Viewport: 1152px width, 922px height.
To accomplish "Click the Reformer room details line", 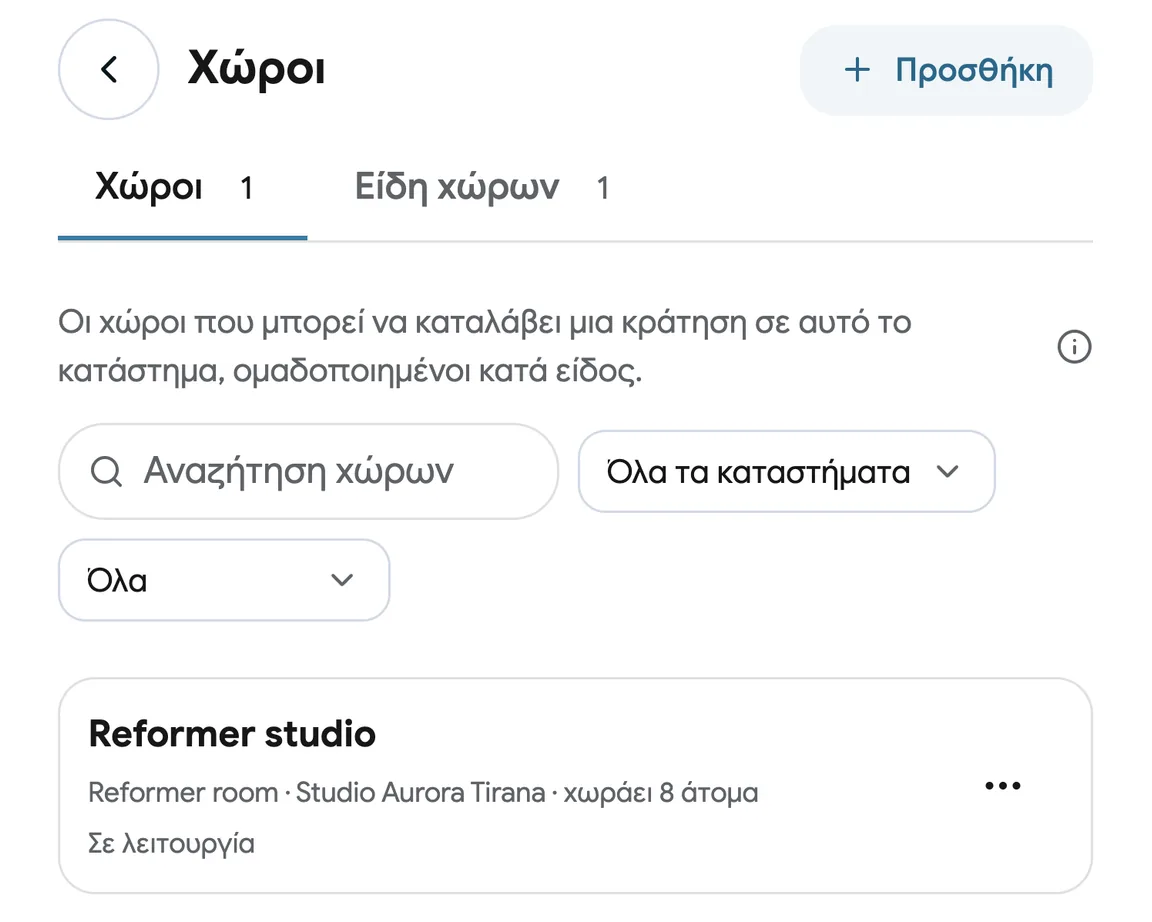I will (423, 793).
